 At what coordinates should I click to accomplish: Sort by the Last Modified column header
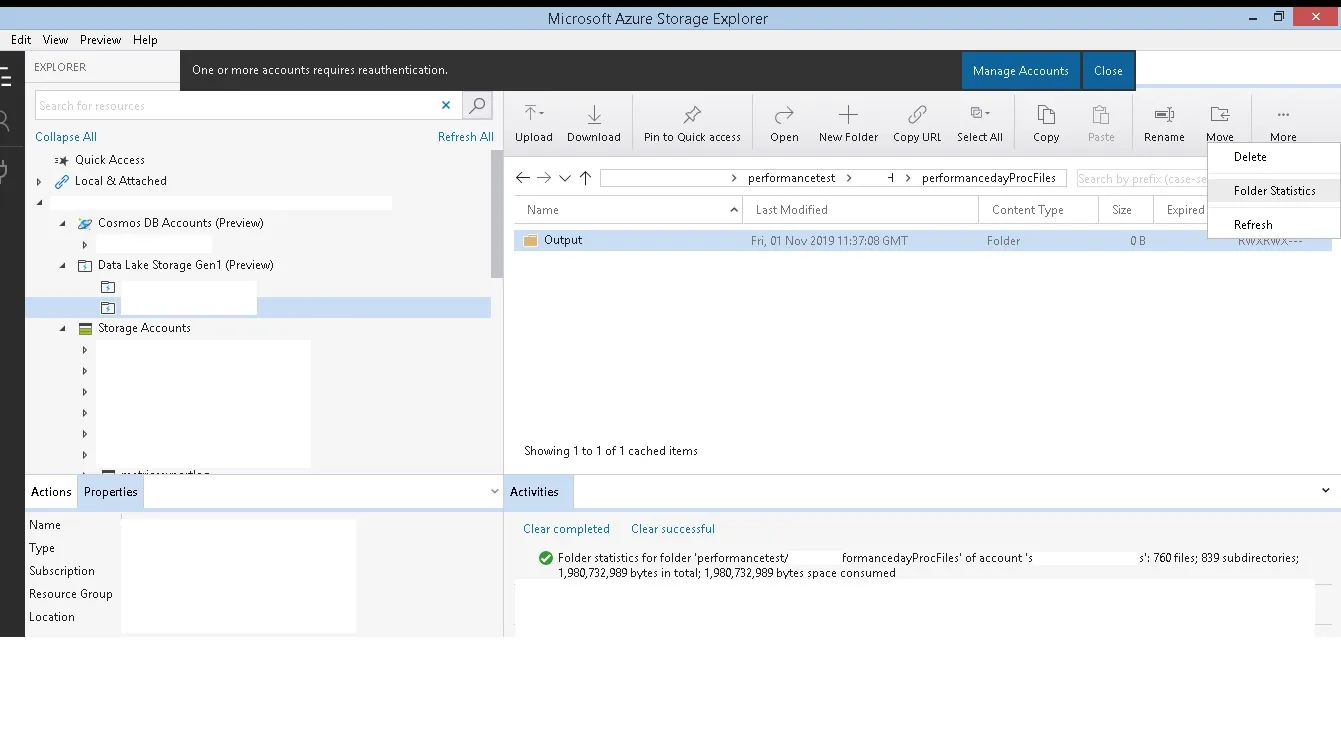coord(860,210)
